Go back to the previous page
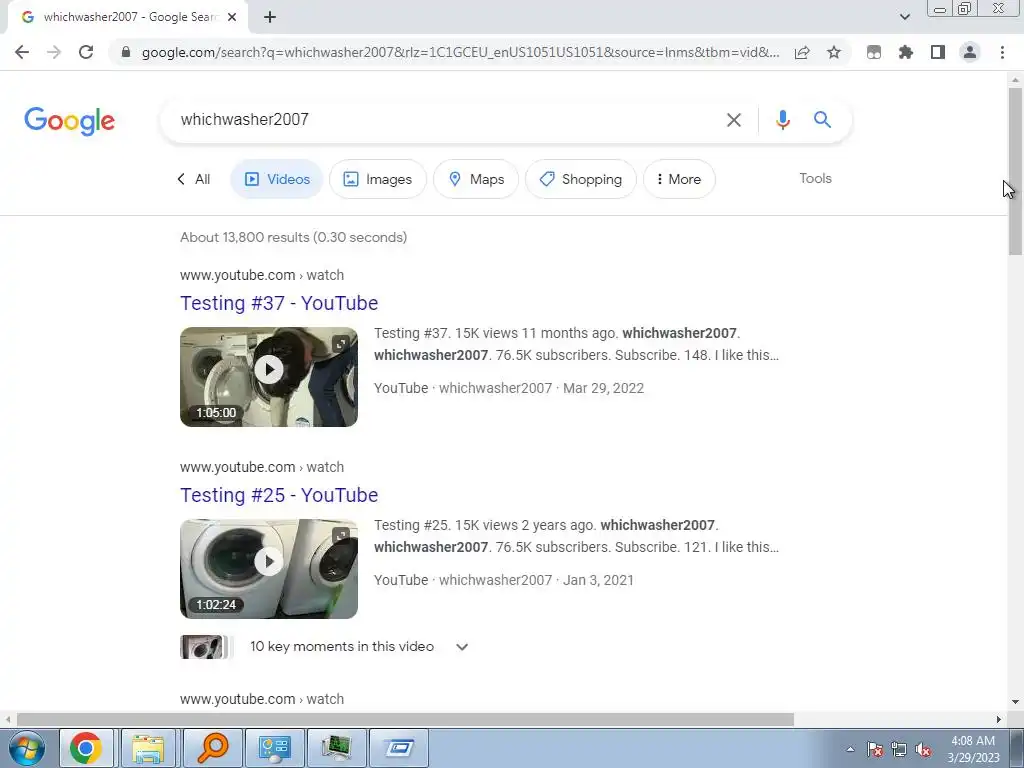This screenshot has width=1024, height=768. point(22,52)
